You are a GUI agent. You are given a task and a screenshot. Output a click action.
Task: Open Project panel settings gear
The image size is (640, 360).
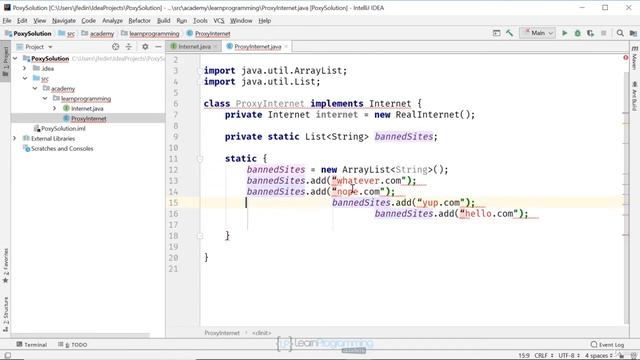tap(145, 47)
